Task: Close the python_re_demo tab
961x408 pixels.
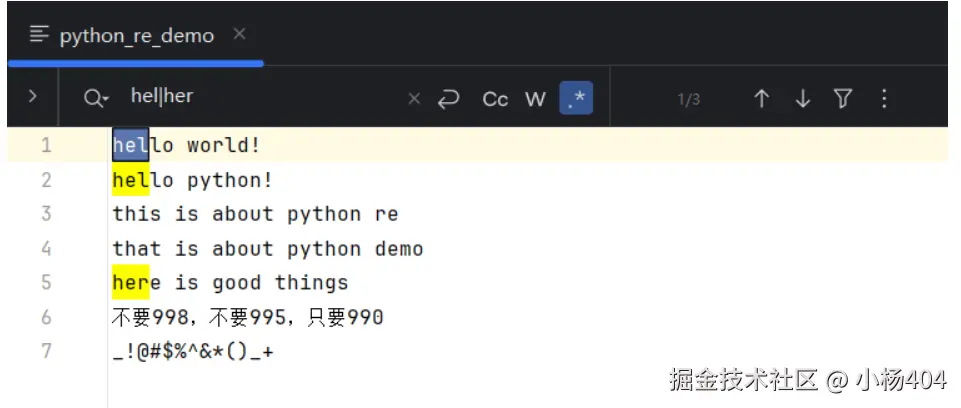Action: click(239, 34)
